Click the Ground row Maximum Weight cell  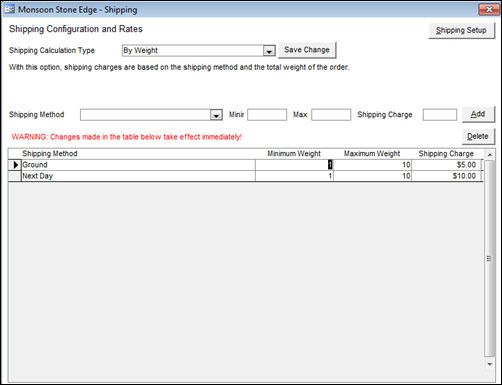click(x=372, y=165)
